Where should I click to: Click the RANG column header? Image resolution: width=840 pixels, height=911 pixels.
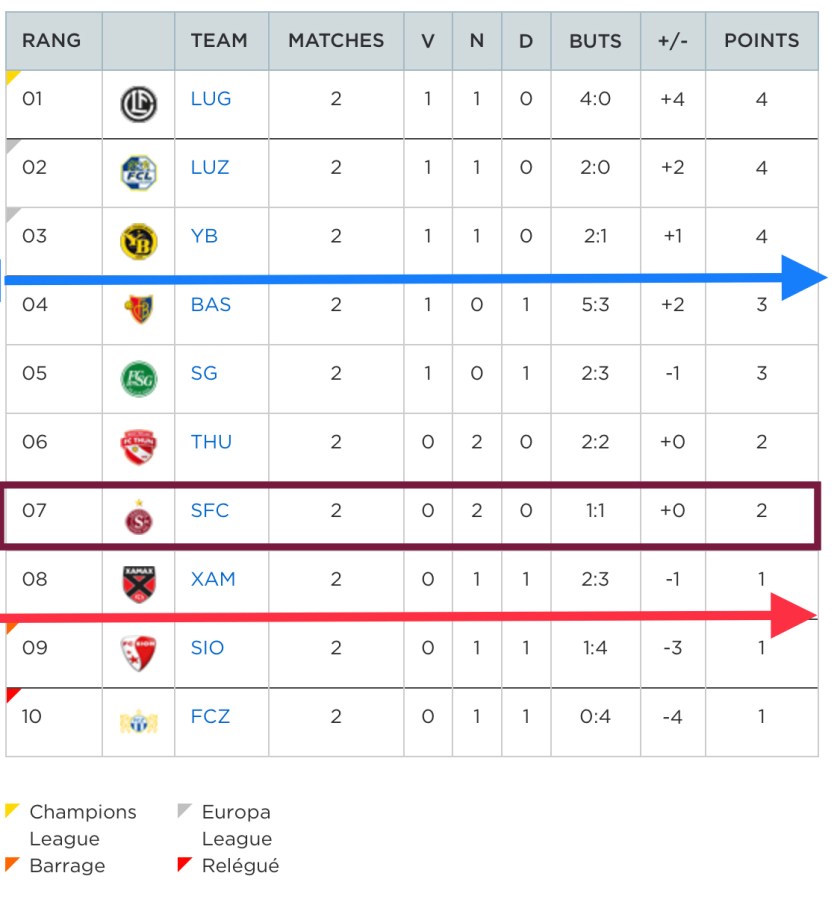[52, 41]
